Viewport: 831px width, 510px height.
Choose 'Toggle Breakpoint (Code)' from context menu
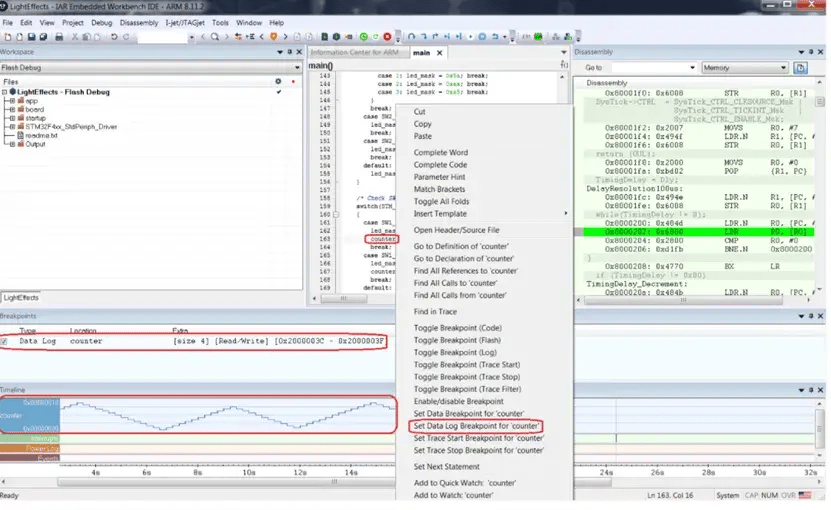pos(457,328)
